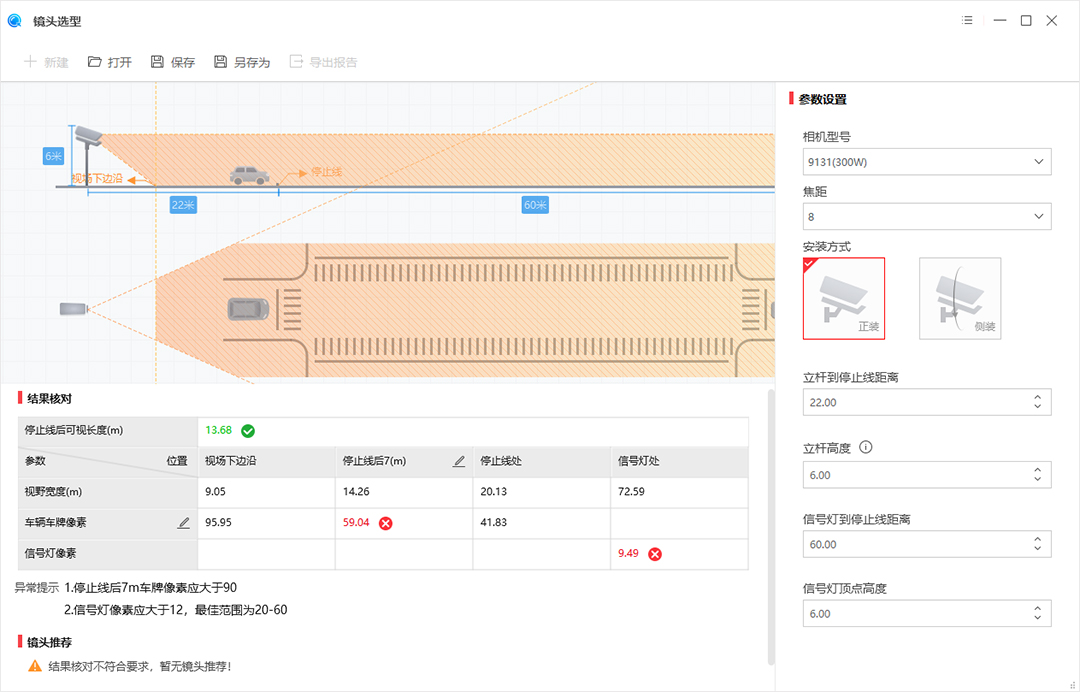Click red error icon beside 9.49
This screenshot has width=1080, height=692.
655,554
